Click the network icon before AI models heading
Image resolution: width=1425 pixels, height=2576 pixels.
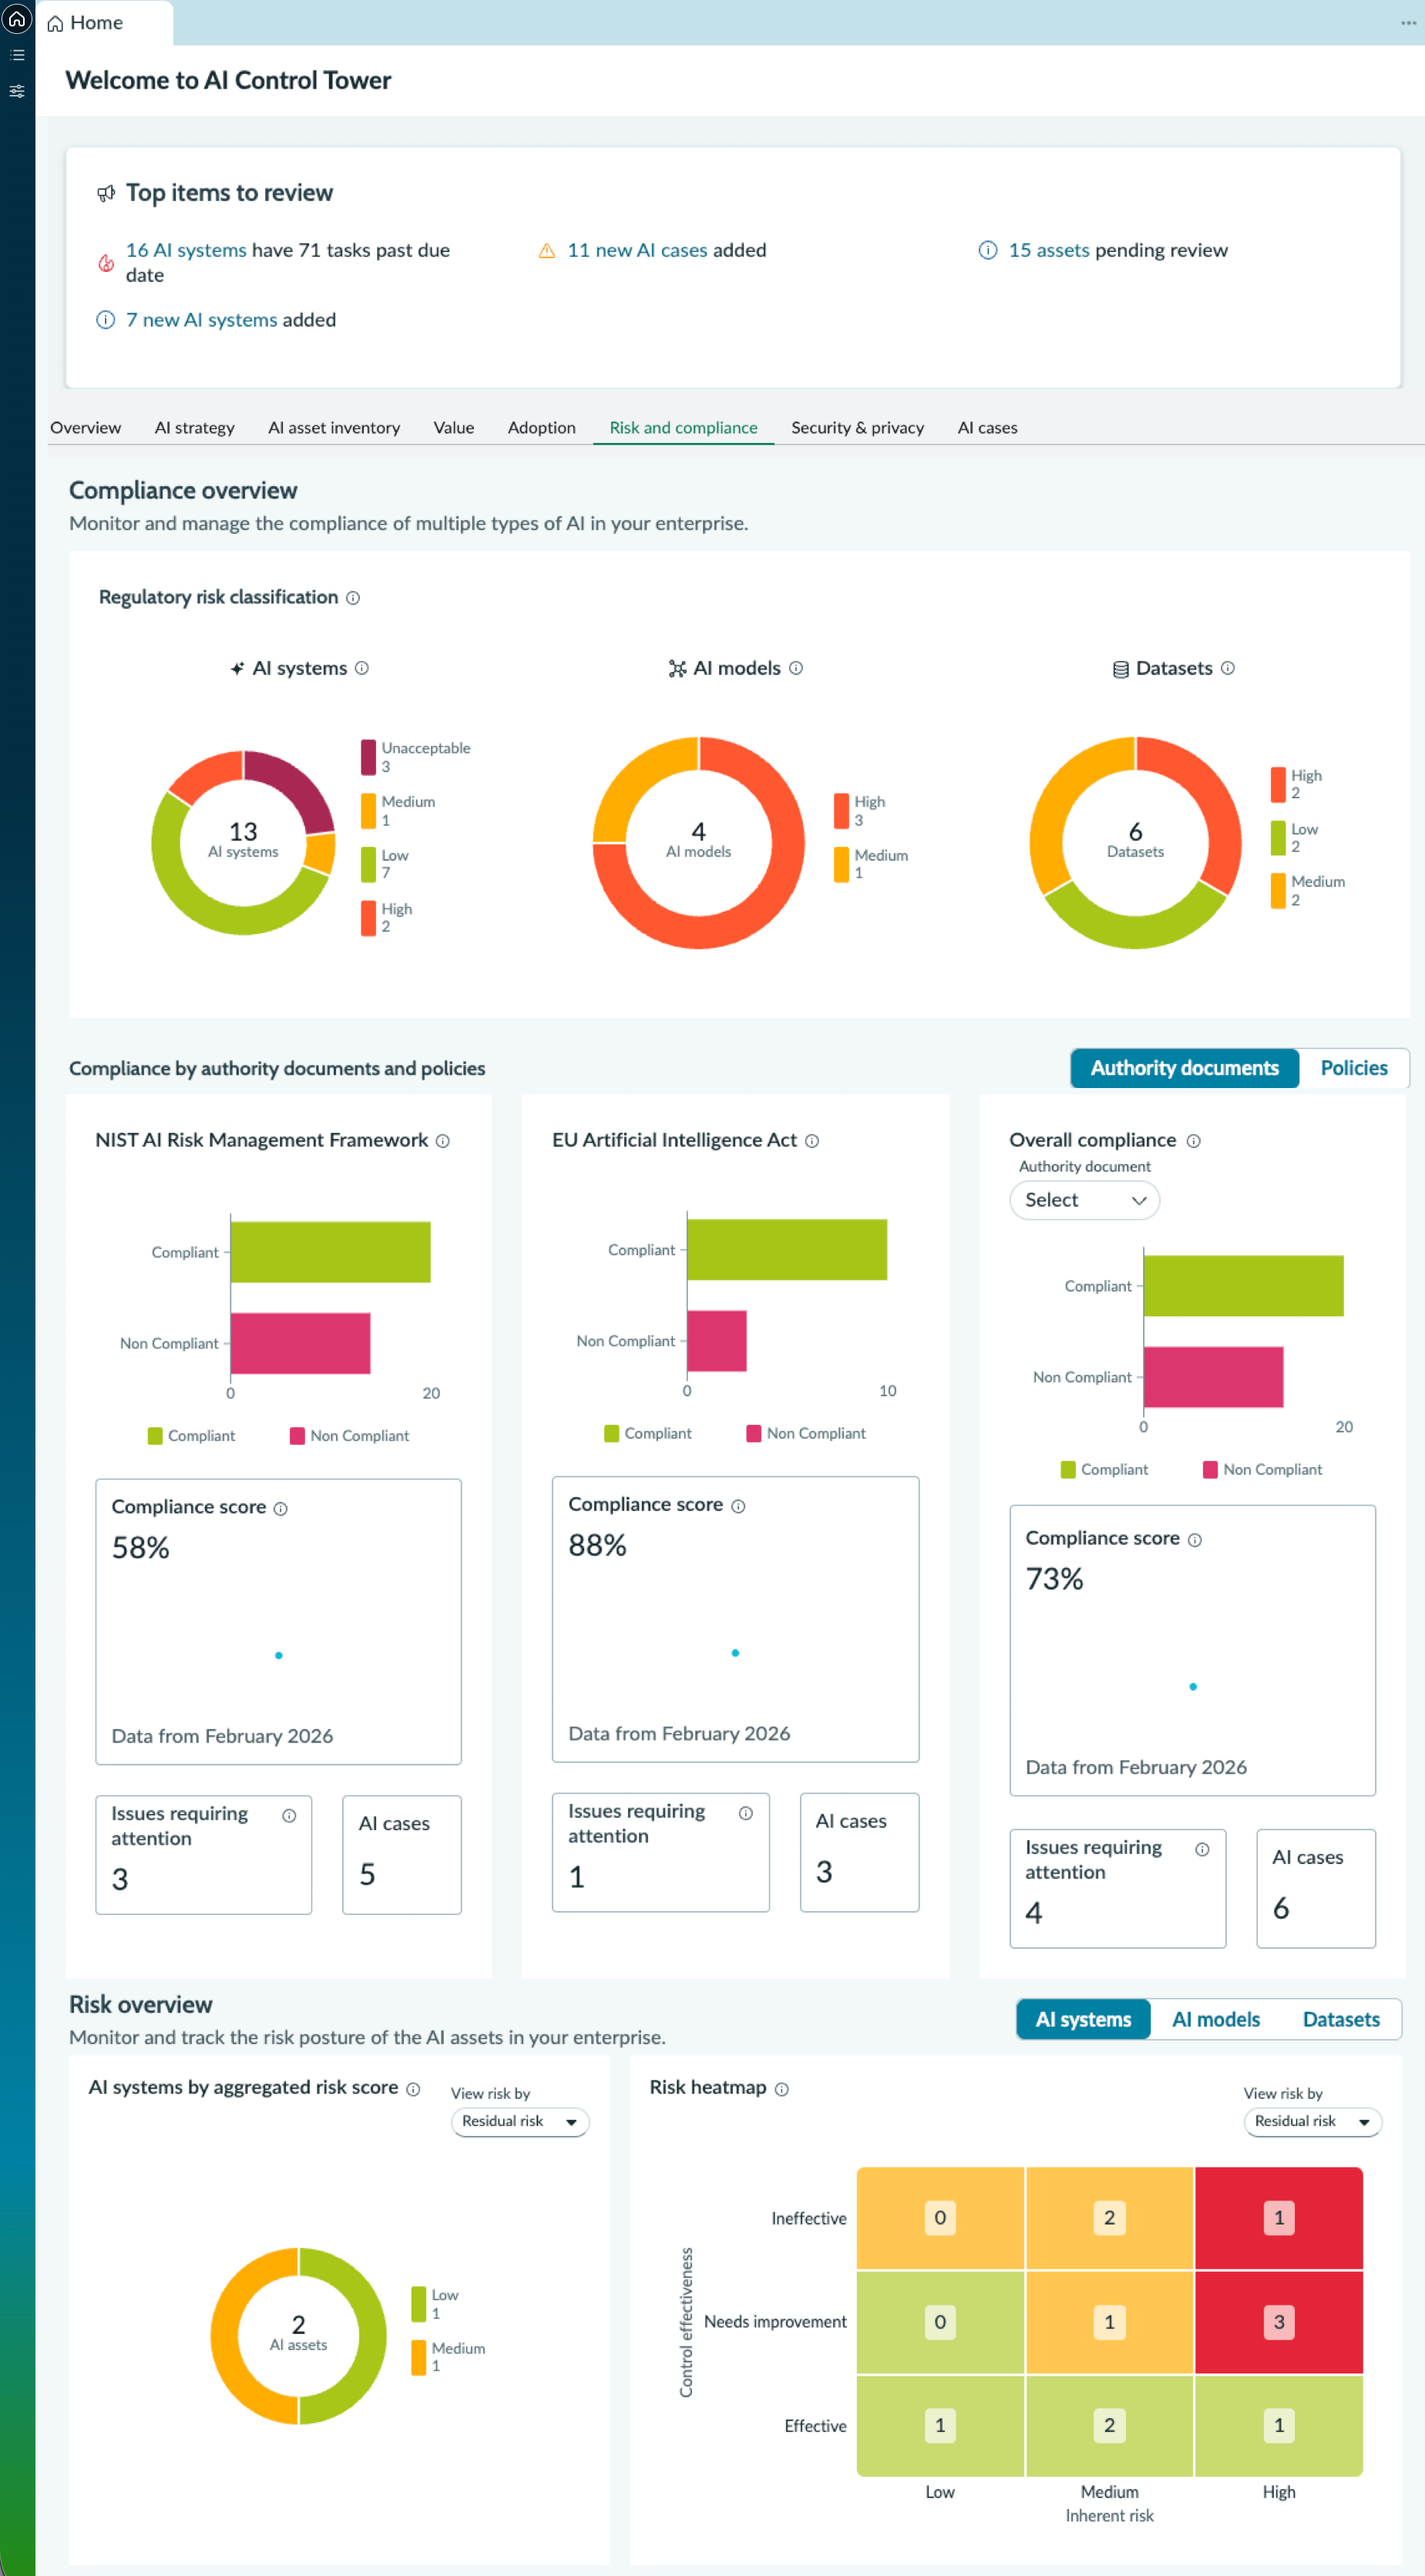click(677, 668)
